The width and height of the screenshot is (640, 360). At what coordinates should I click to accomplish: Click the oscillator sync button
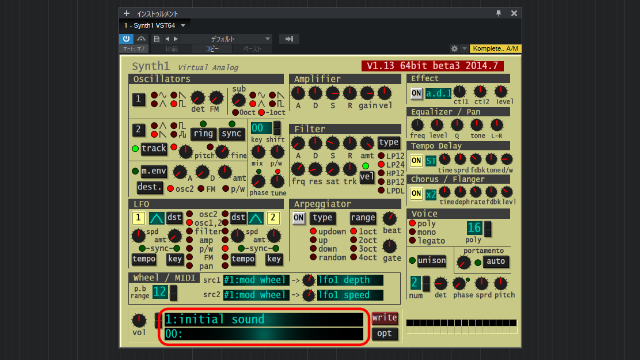(231, 133)
